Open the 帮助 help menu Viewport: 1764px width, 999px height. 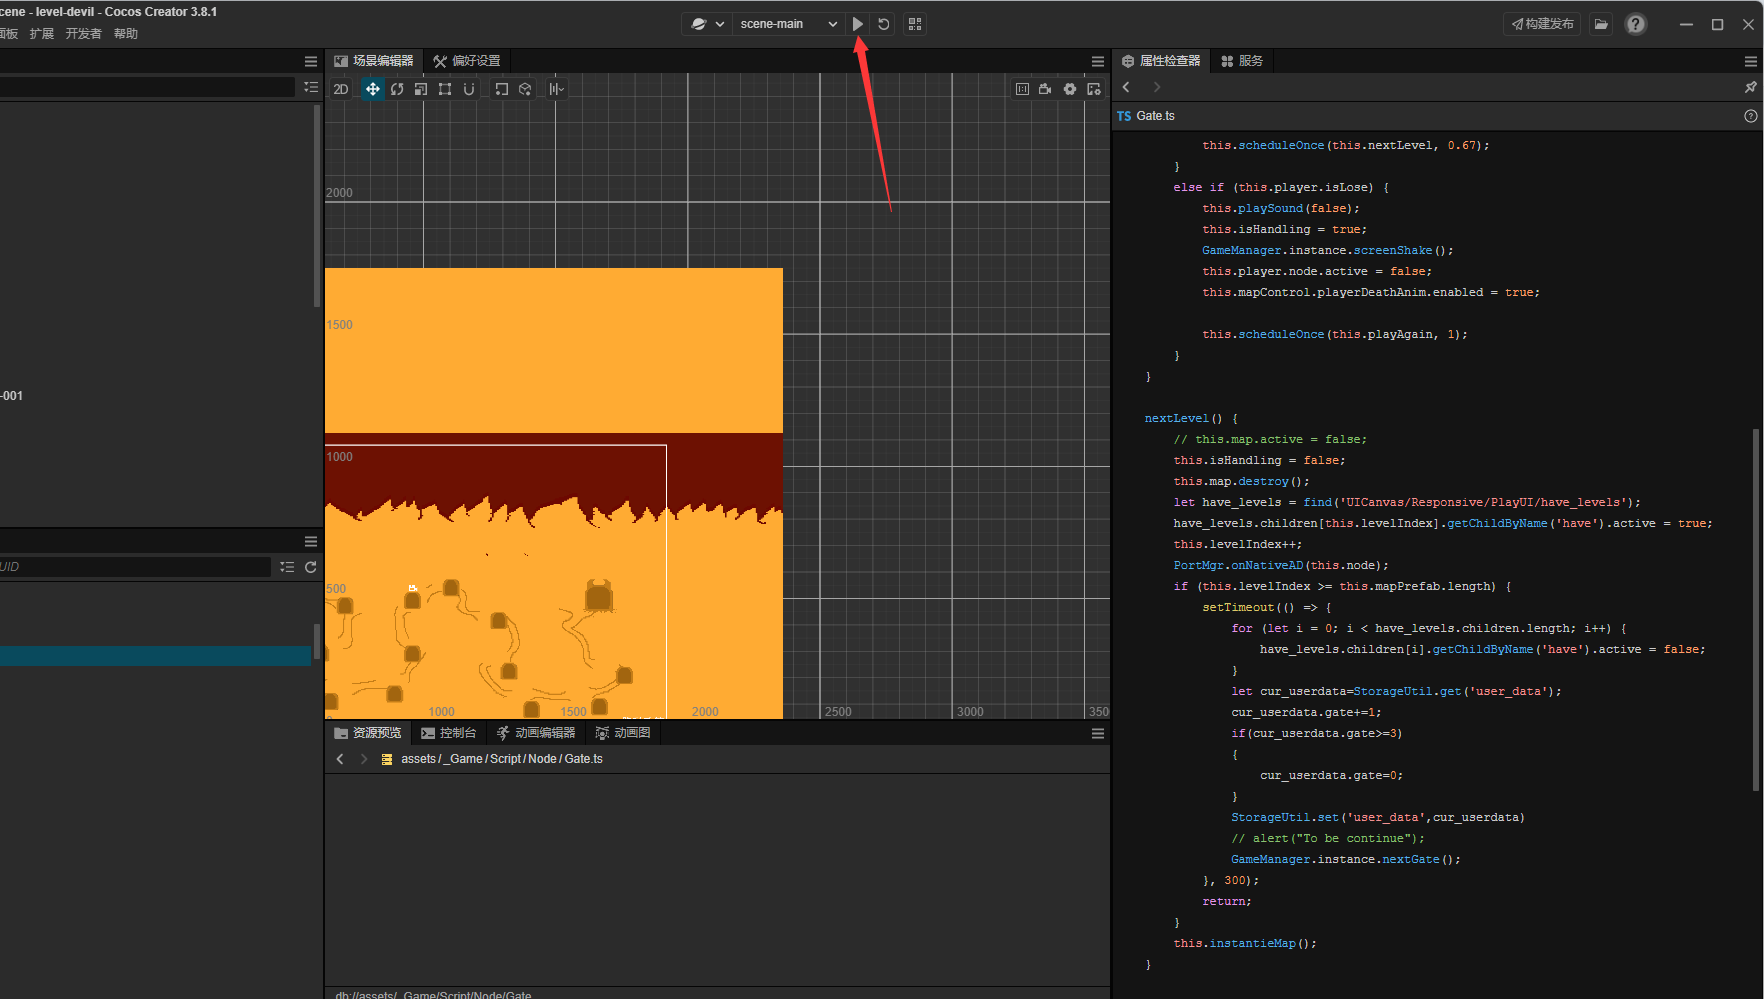(x=126, y=34)
